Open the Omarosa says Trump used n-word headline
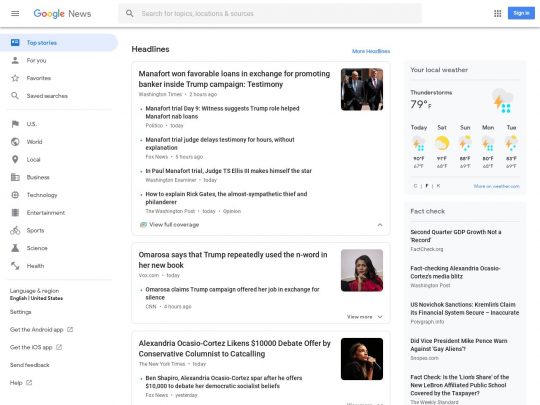This screenshot has width=540, height=405. pos(233,260)
